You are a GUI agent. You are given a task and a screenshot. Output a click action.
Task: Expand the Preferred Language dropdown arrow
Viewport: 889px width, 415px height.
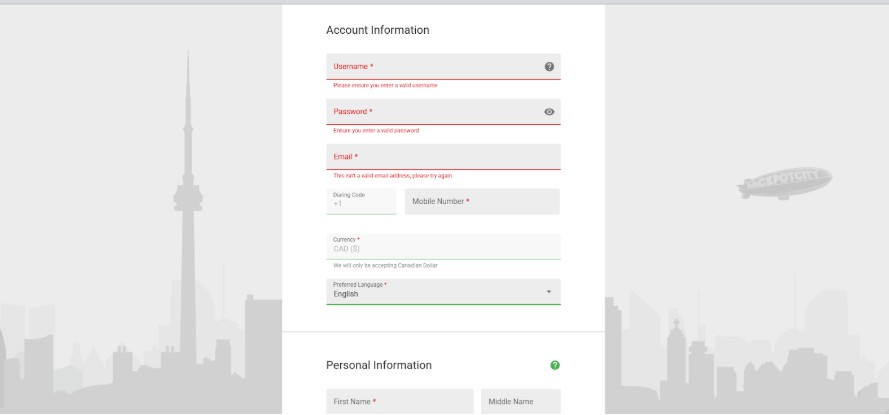[548, 292]
